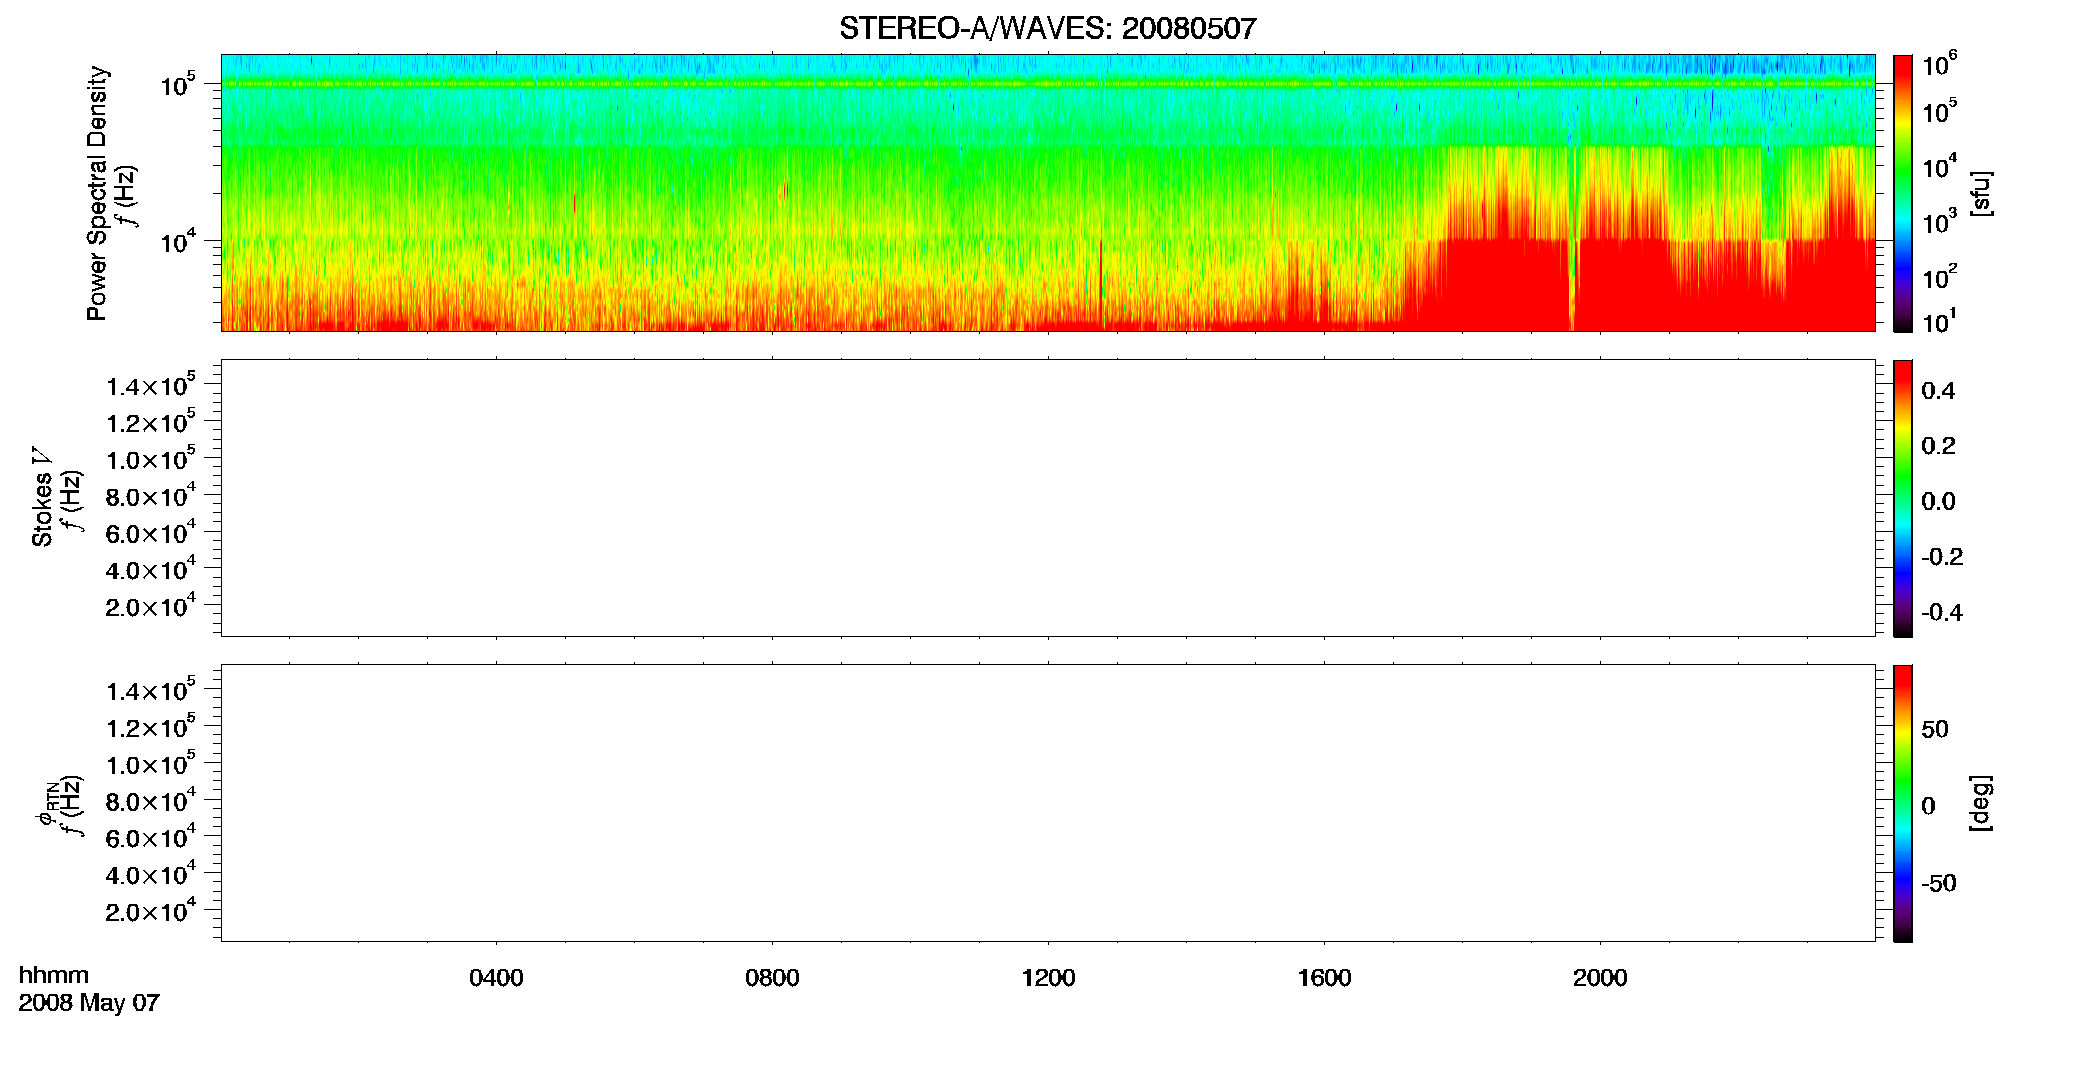The height and width of the screenshot is (1080, 2096).
Task: Click the 1600 time tick label
Action: tap(1324, 977)
